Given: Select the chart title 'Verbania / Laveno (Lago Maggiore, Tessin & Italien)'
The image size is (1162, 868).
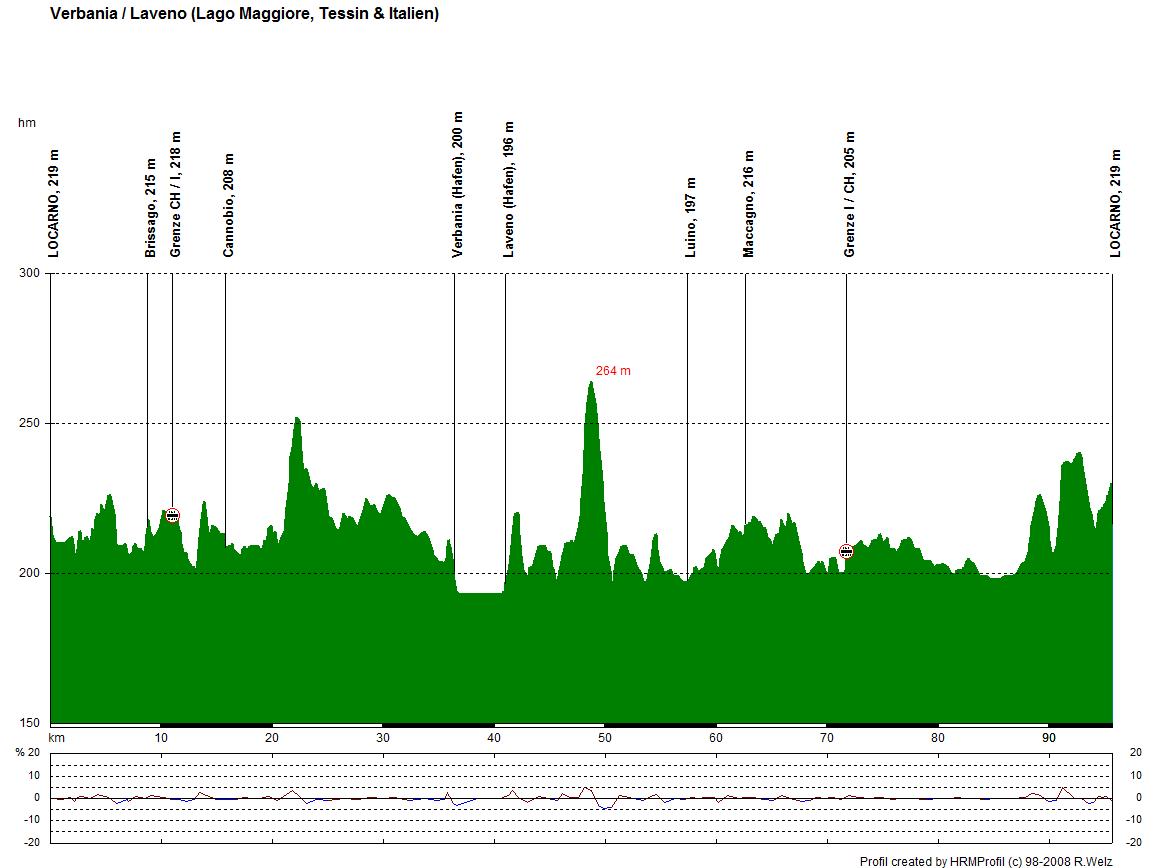Looking at the screenshot, I should (x=245, y=13).
